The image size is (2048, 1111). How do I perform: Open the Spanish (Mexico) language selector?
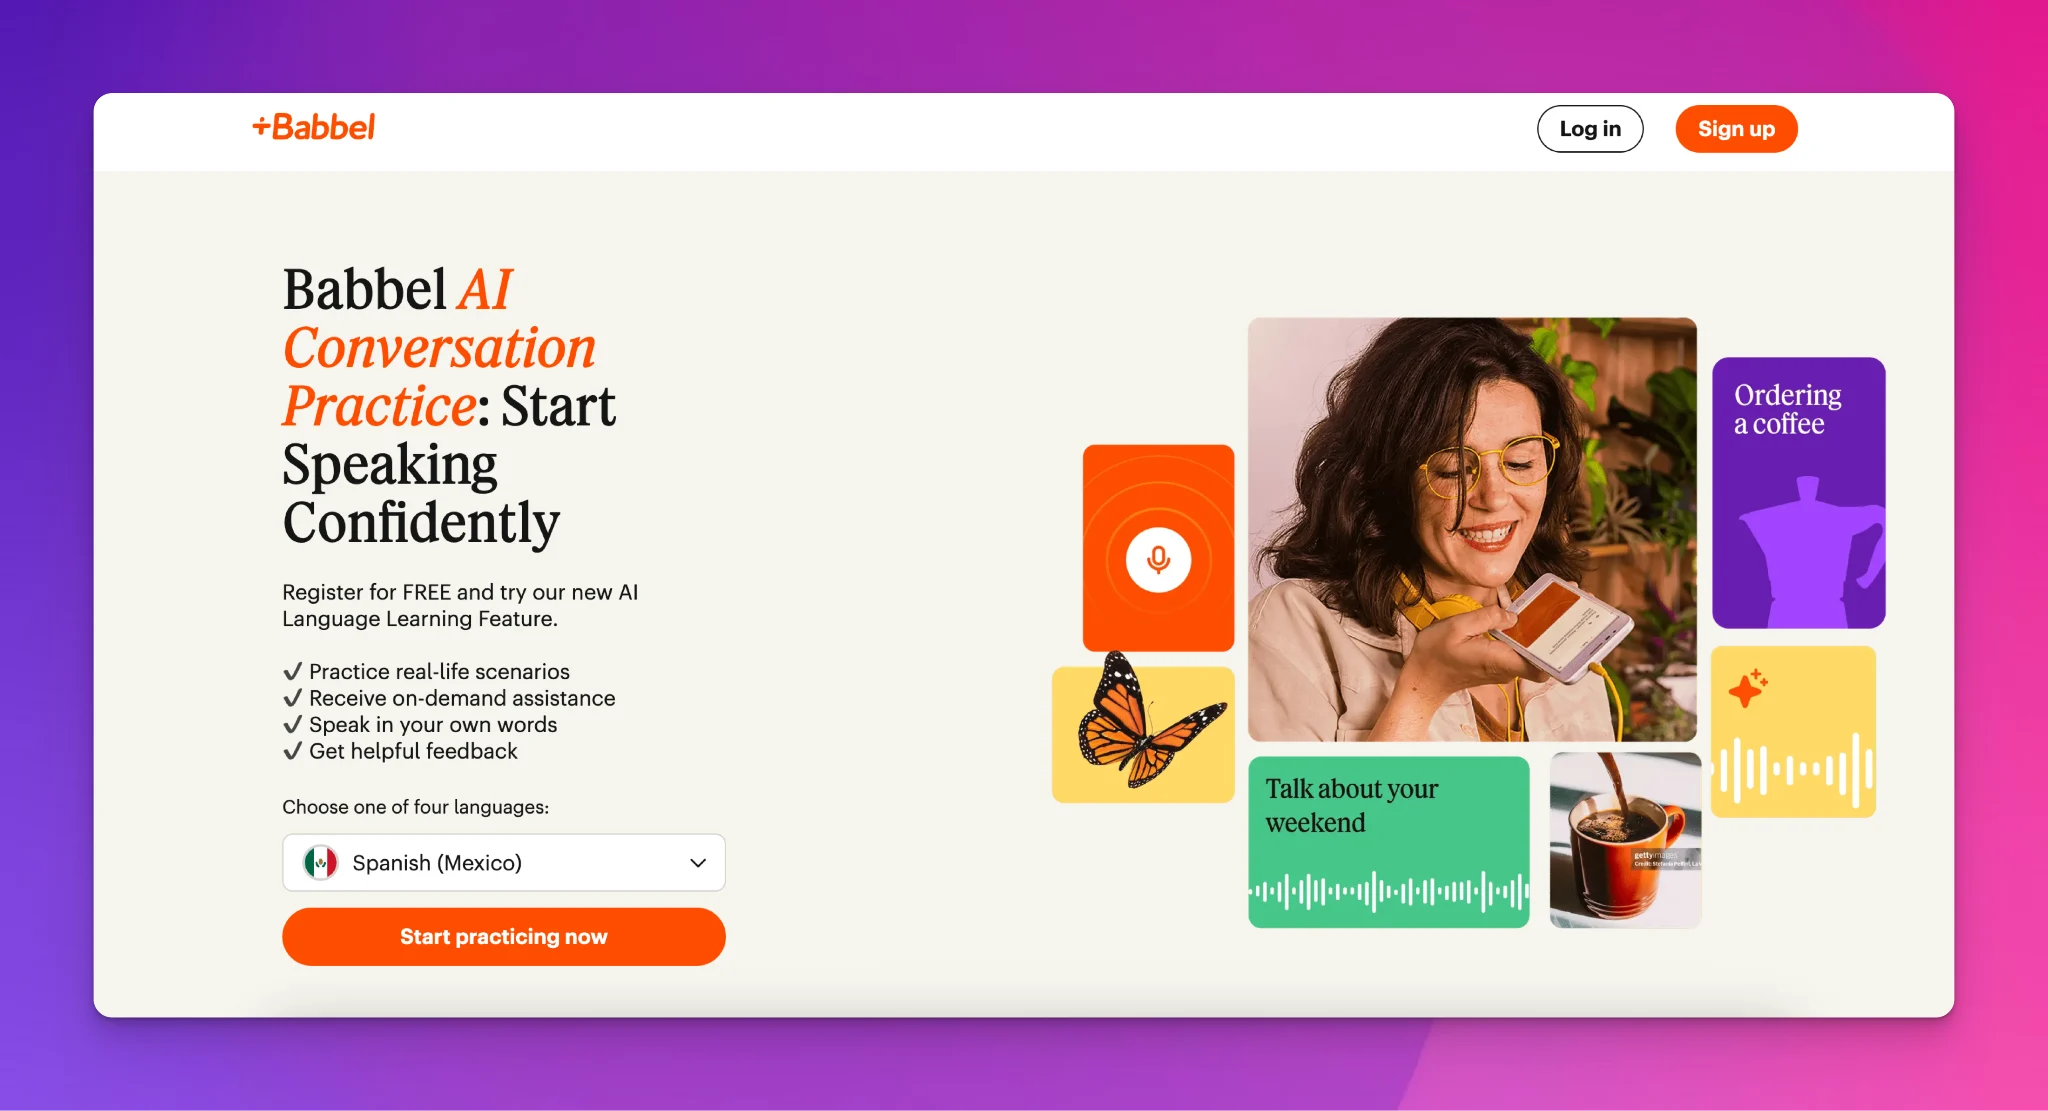[504, 862]
